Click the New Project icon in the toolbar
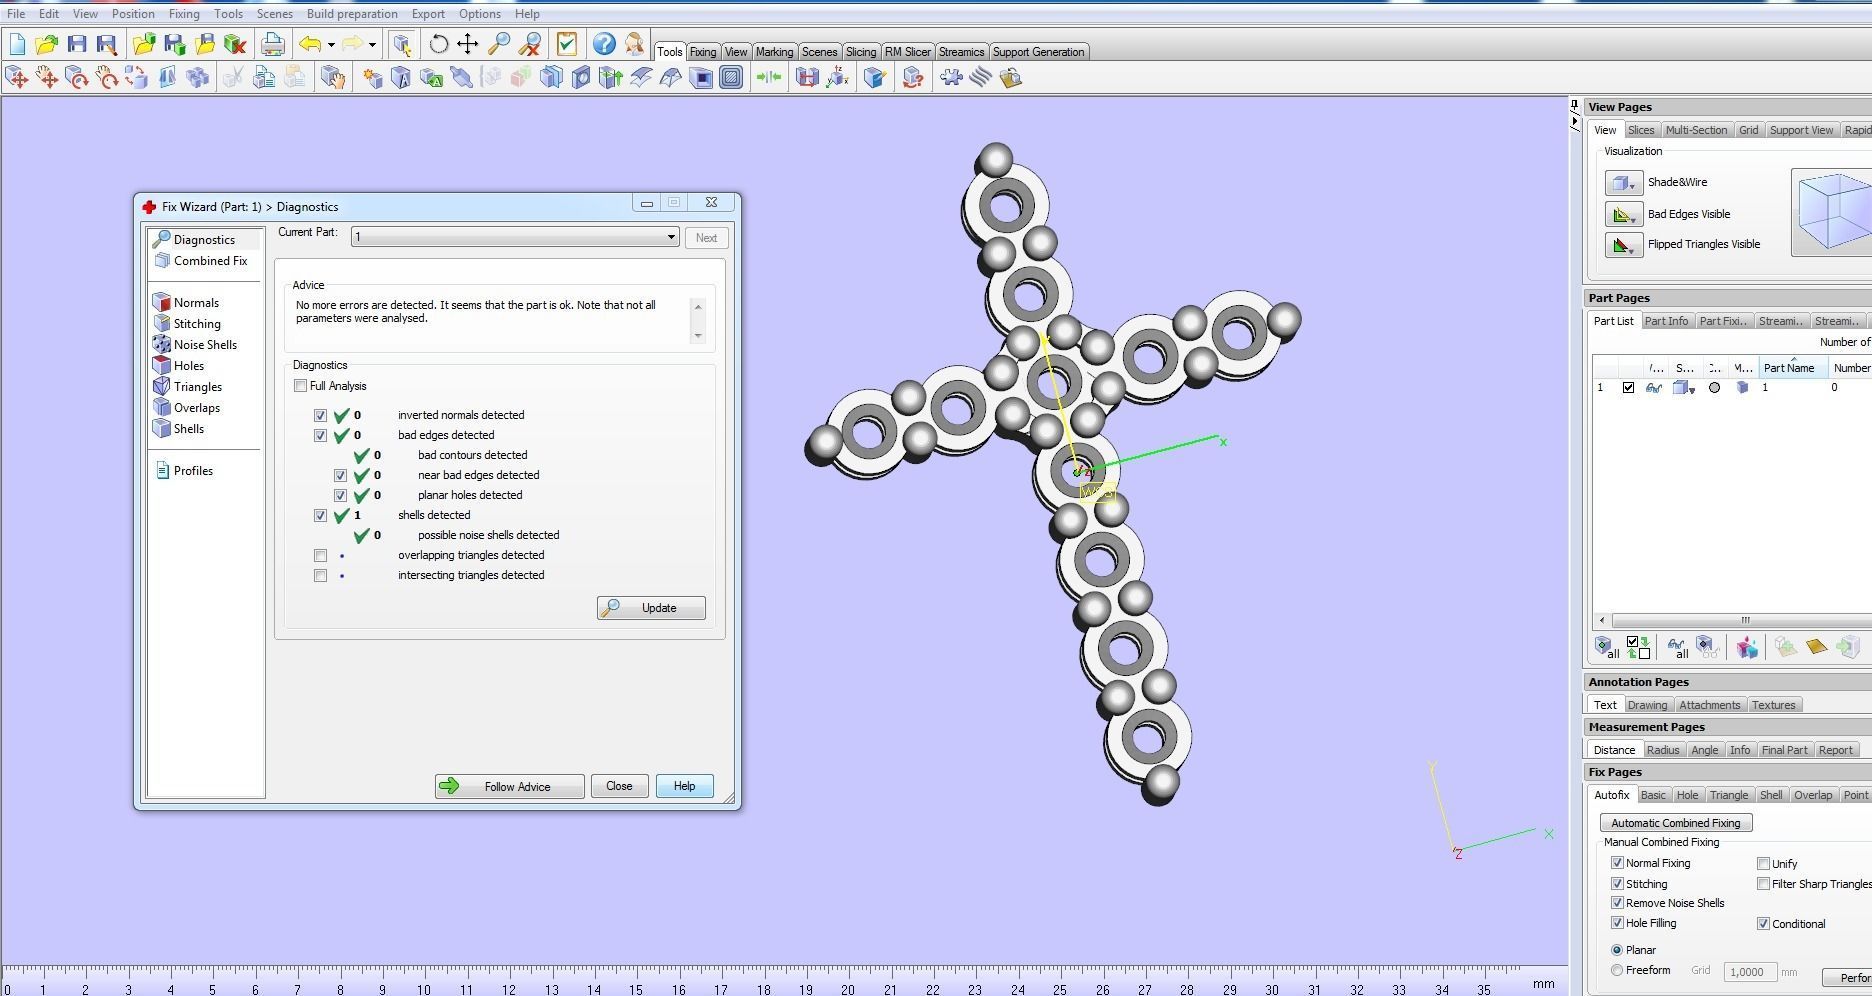This screenshot has height=996, width=1872. coord(16,44)
